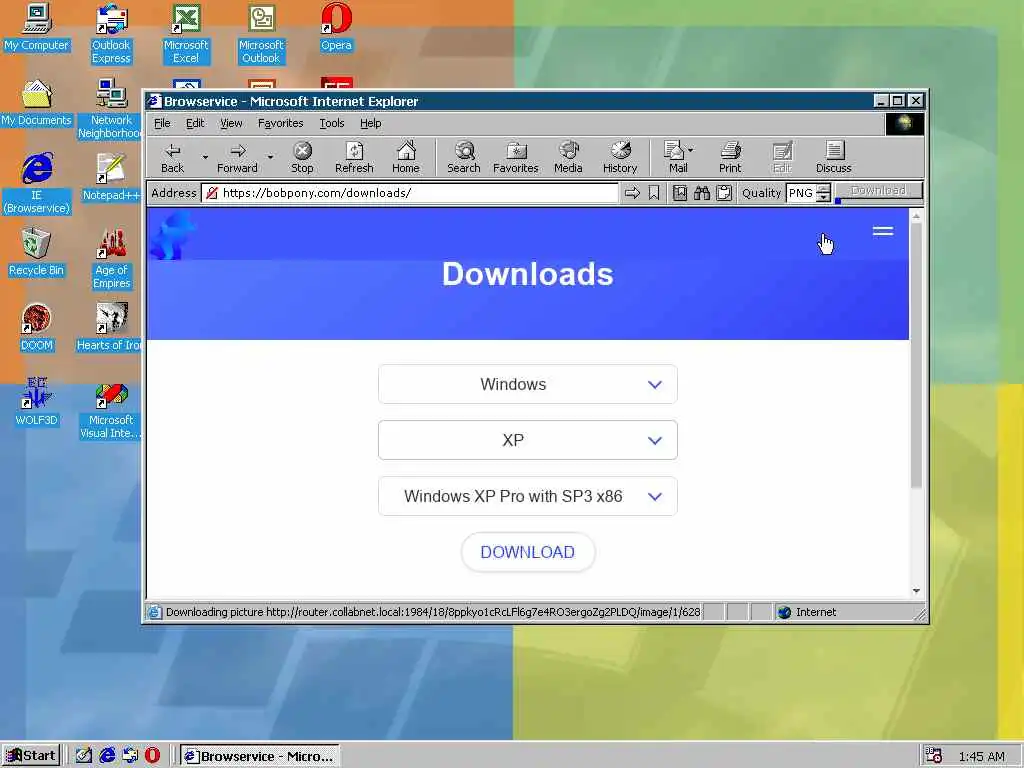This screenshot has height=768, width=1024.
Task: Select the Recycle Bin desktop icon
Action: point(37,252)
